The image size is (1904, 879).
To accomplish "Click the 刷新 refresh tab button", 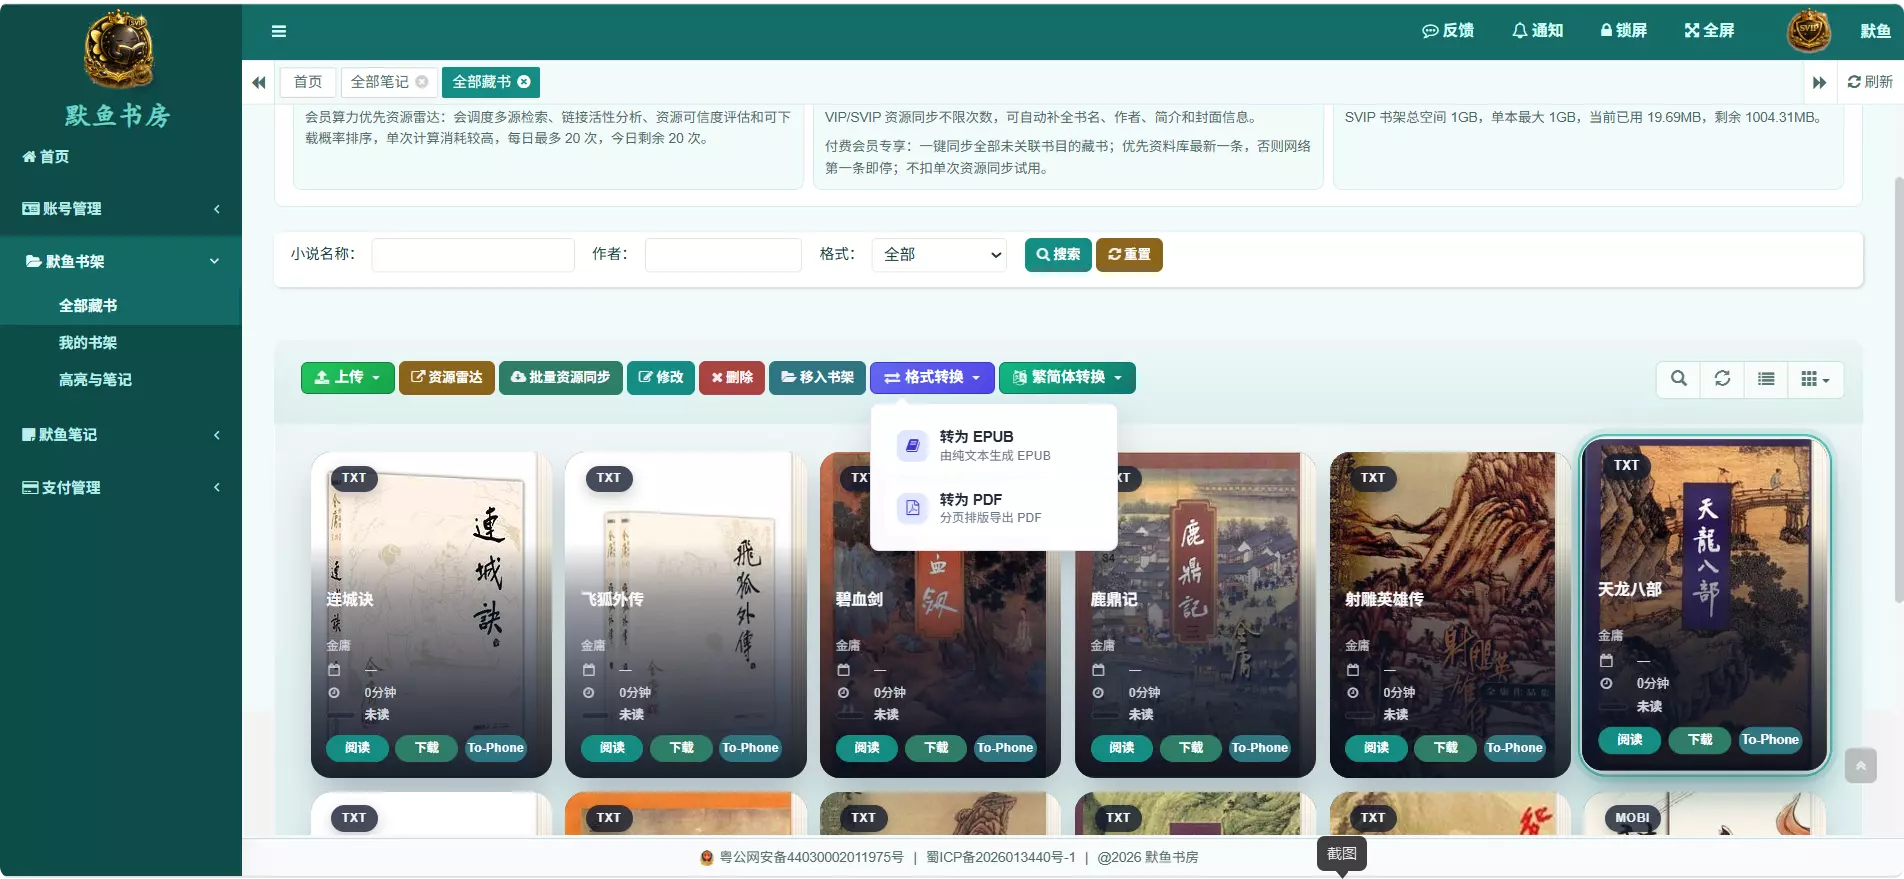I will pyautogui.click(x=1870, y=82).
